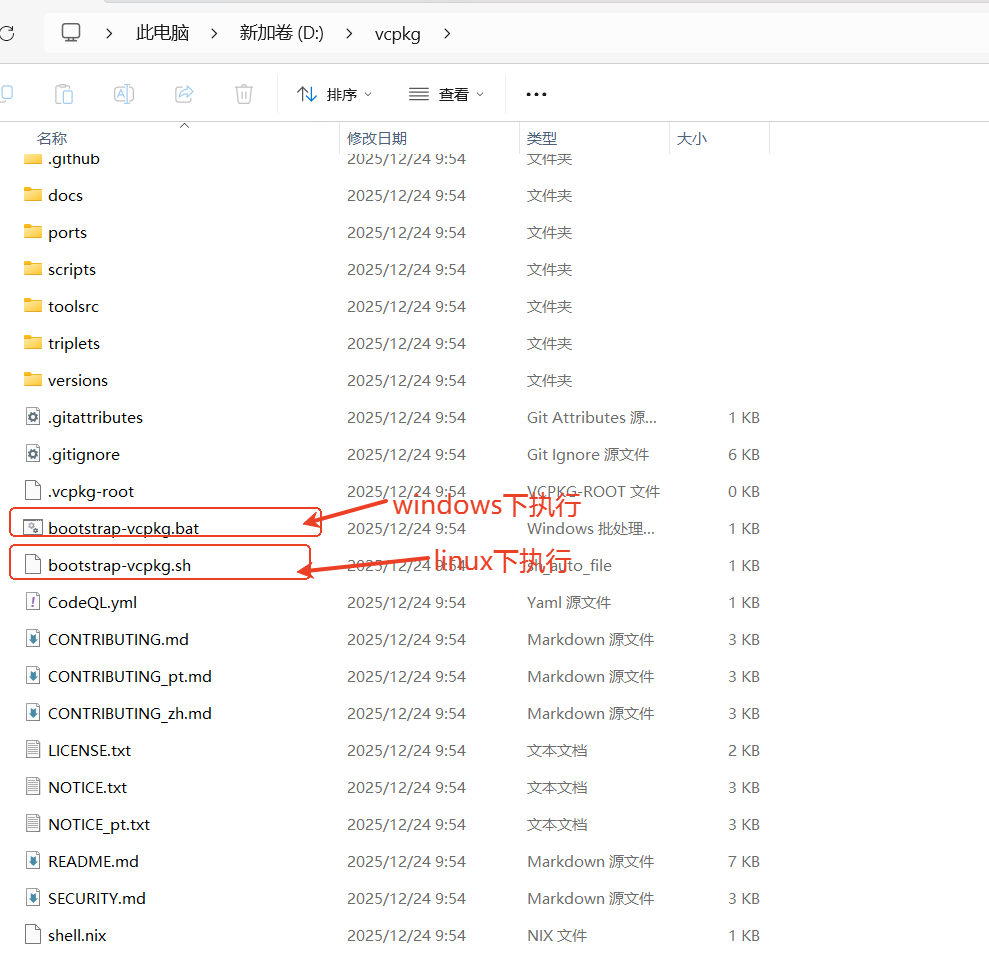Click the .gitattributes file icon
Image resolution: width=989 pixels, height=960 pixels.
pos(33,416)
